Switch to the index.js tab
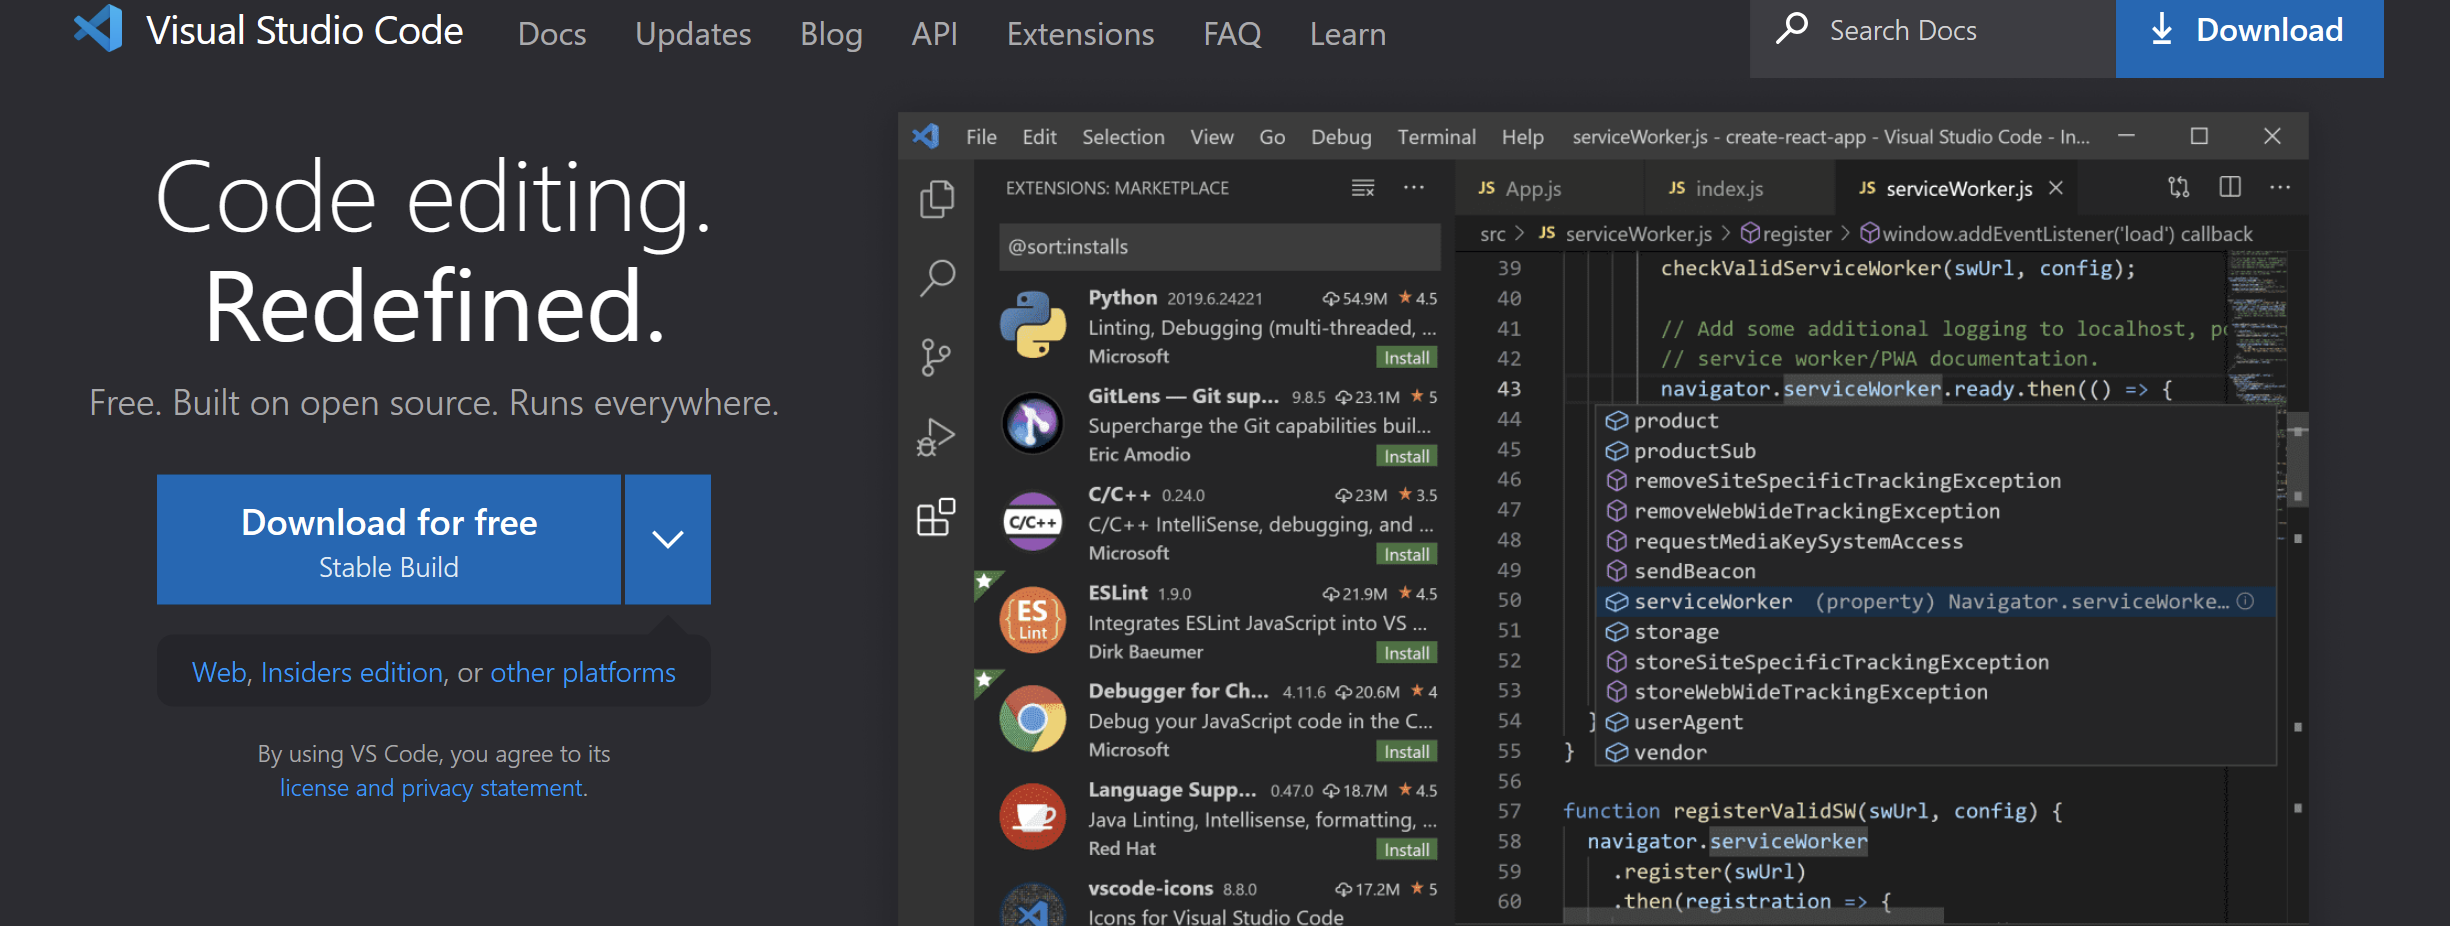The image size is (2450, 926). click(1738, 188)
